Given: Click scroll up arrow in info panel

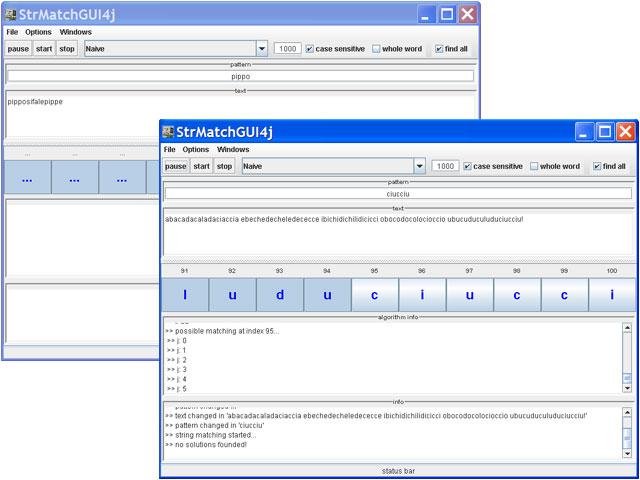Looking at the screenshot, I should coord(627,412).
